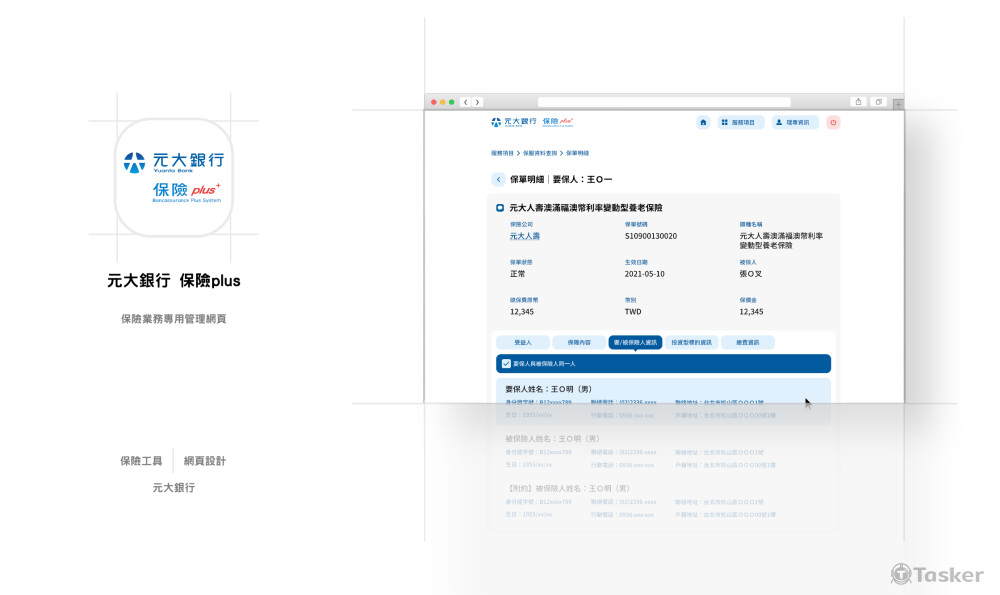Open the 繳費資訊 tab
Image resolution: width=1000 pixels, height=595 pixels.
747,342
